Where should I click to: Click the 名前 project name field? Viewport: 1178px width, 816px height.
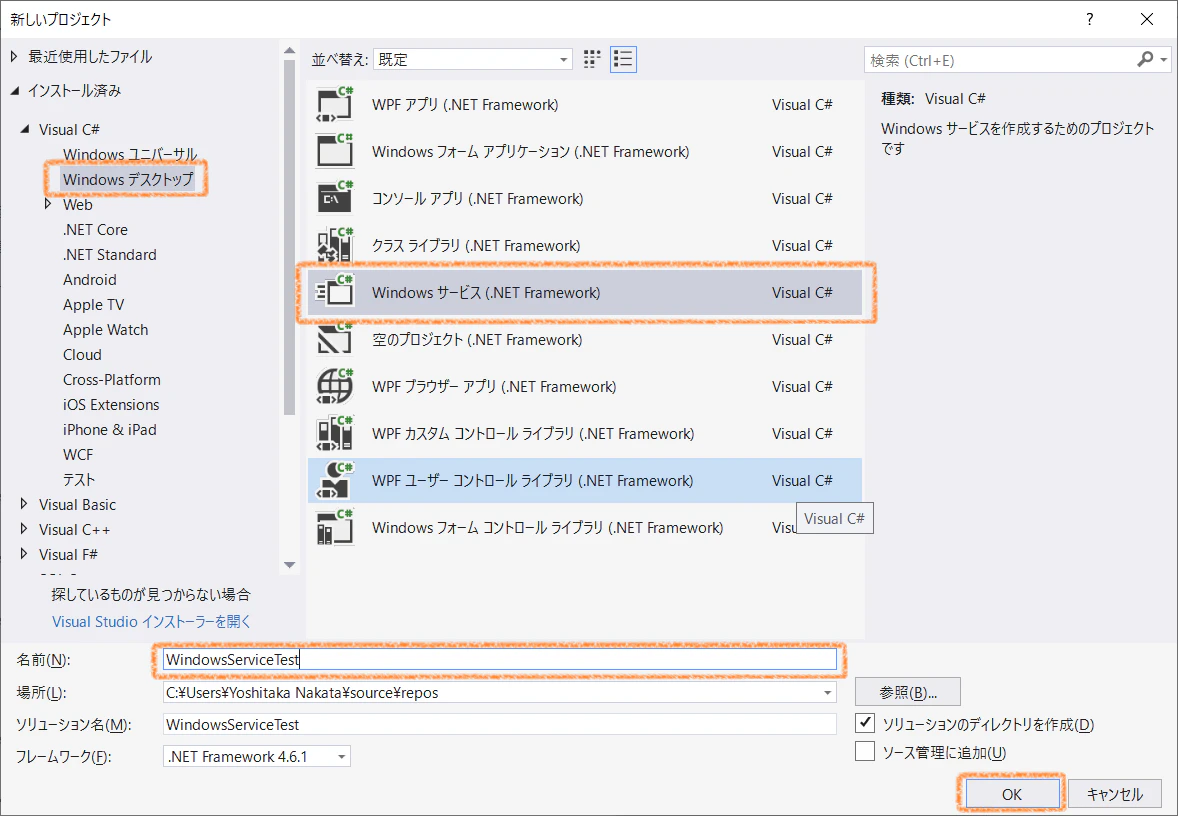click(500, 660)
